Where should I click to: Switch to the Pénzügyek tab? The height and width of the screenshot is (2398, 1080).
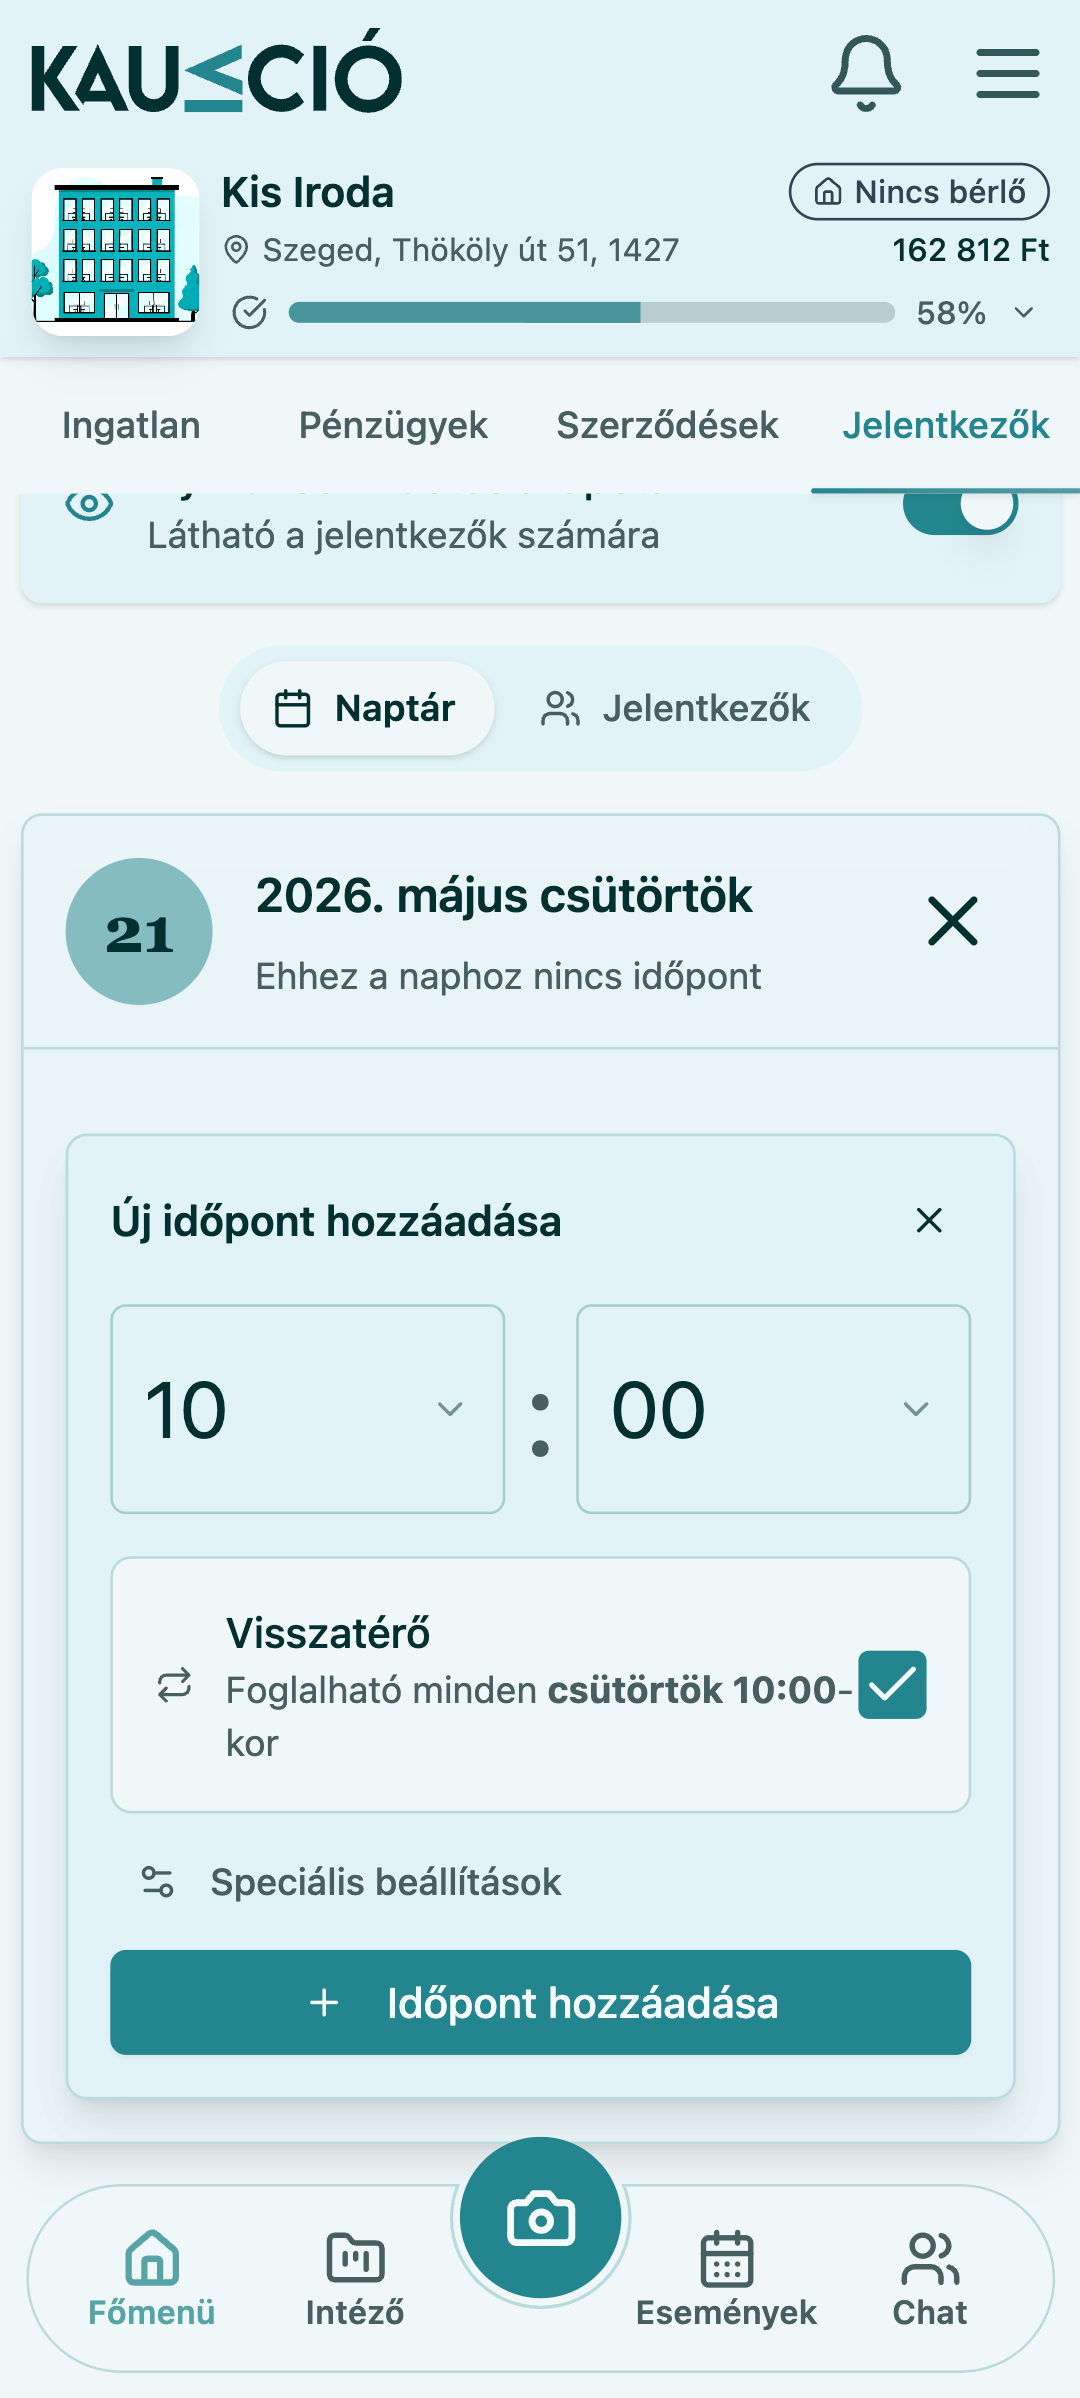(393, 425)
